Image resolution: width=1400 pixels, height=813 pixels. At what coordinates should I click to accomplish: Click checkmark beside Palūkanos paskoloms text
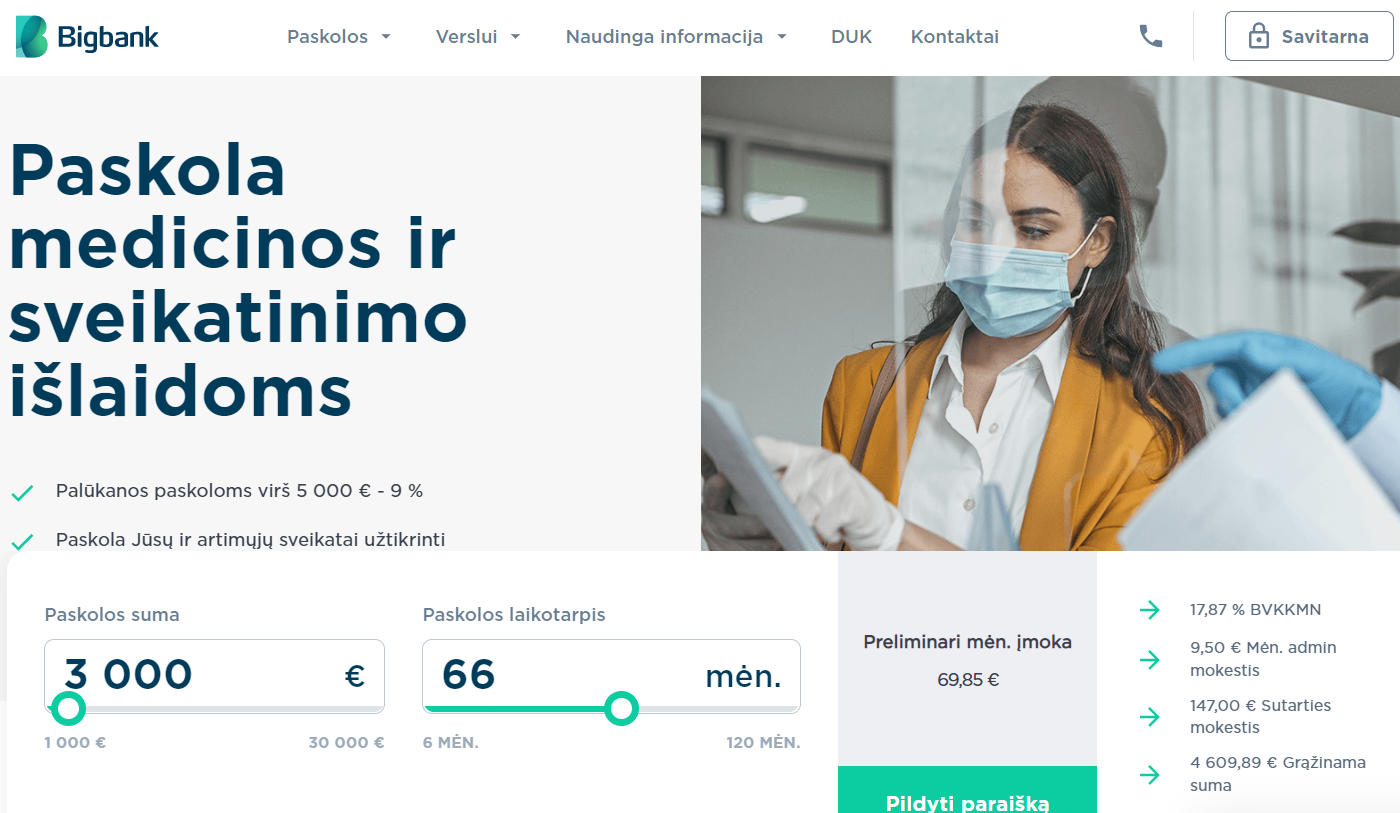pos(22,493)
